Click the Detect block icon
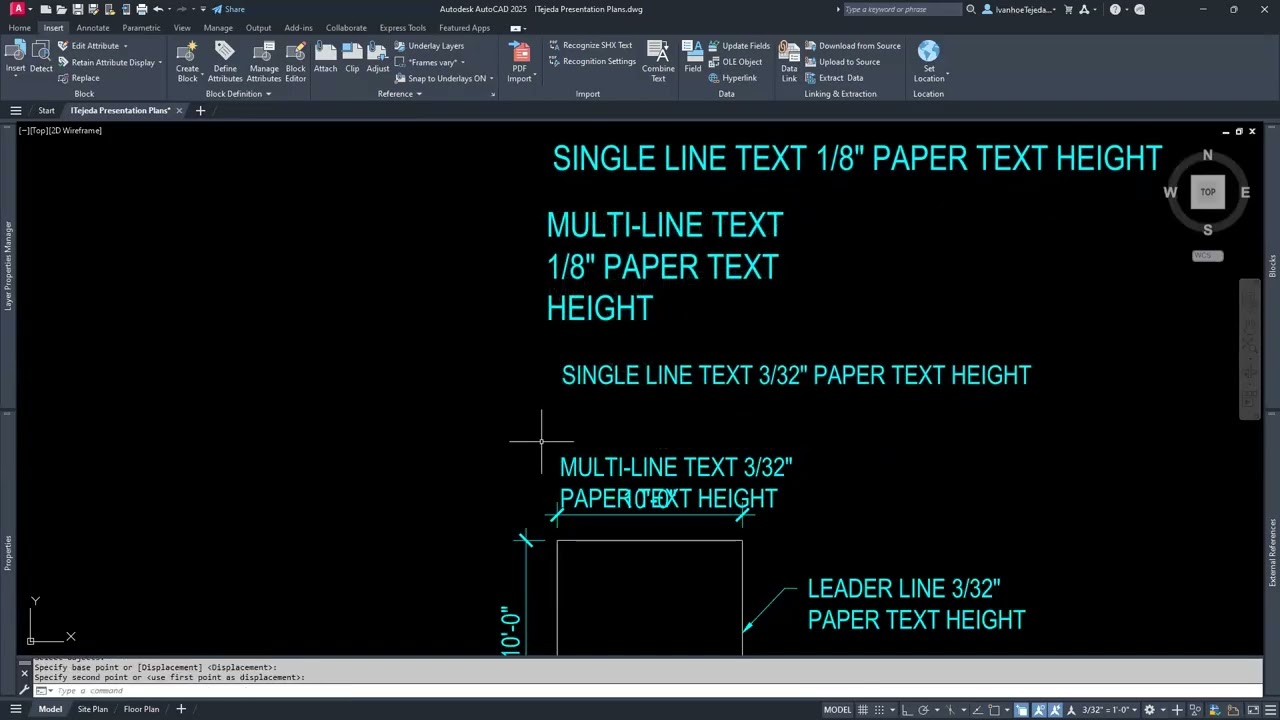 tap(41, 56)
